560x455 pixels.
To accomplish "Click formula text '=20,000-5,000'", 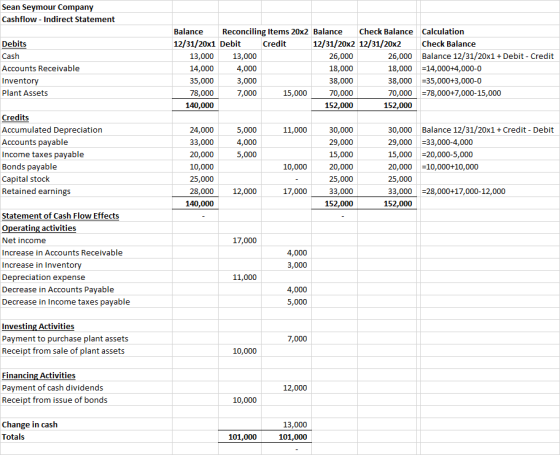I will click(447, 155).
